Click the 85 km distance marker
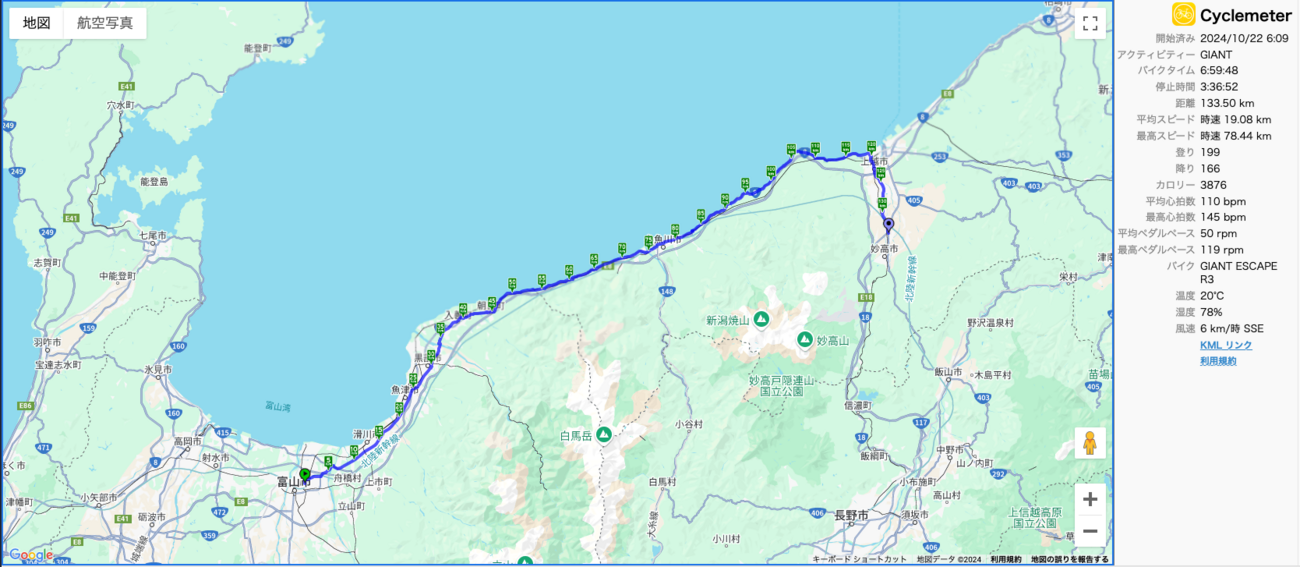Image resolution: width=1300 pixels, height=567 pixels. click(x=701, y=215)
